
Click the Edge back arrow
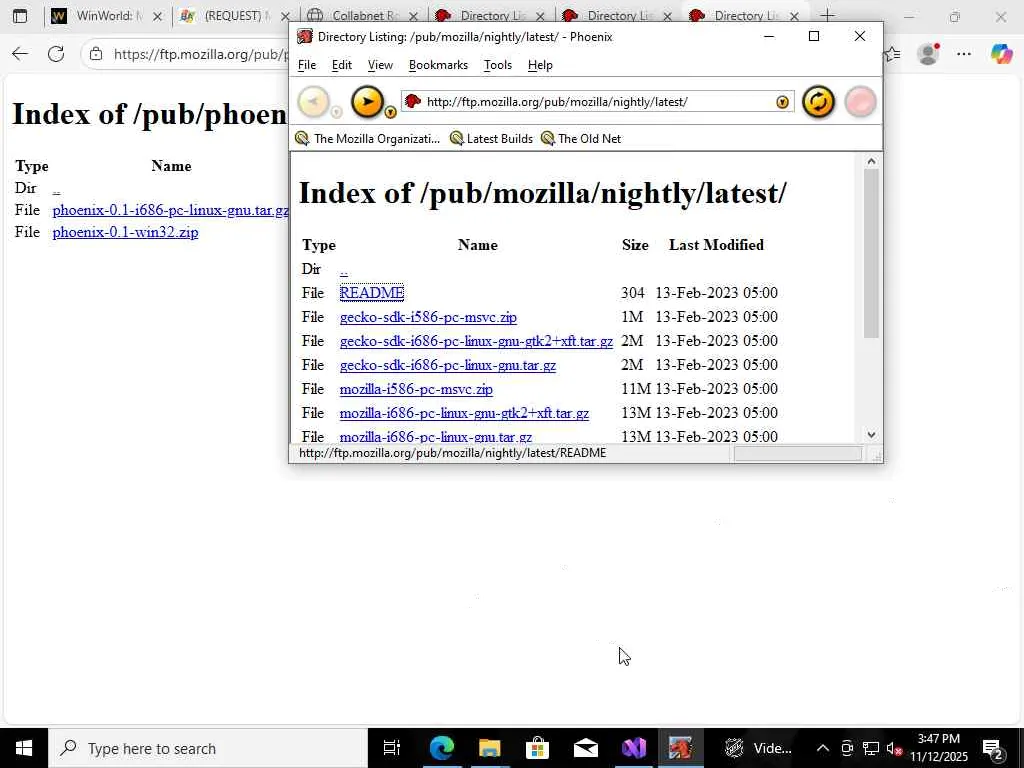click(x=20, y=54)
